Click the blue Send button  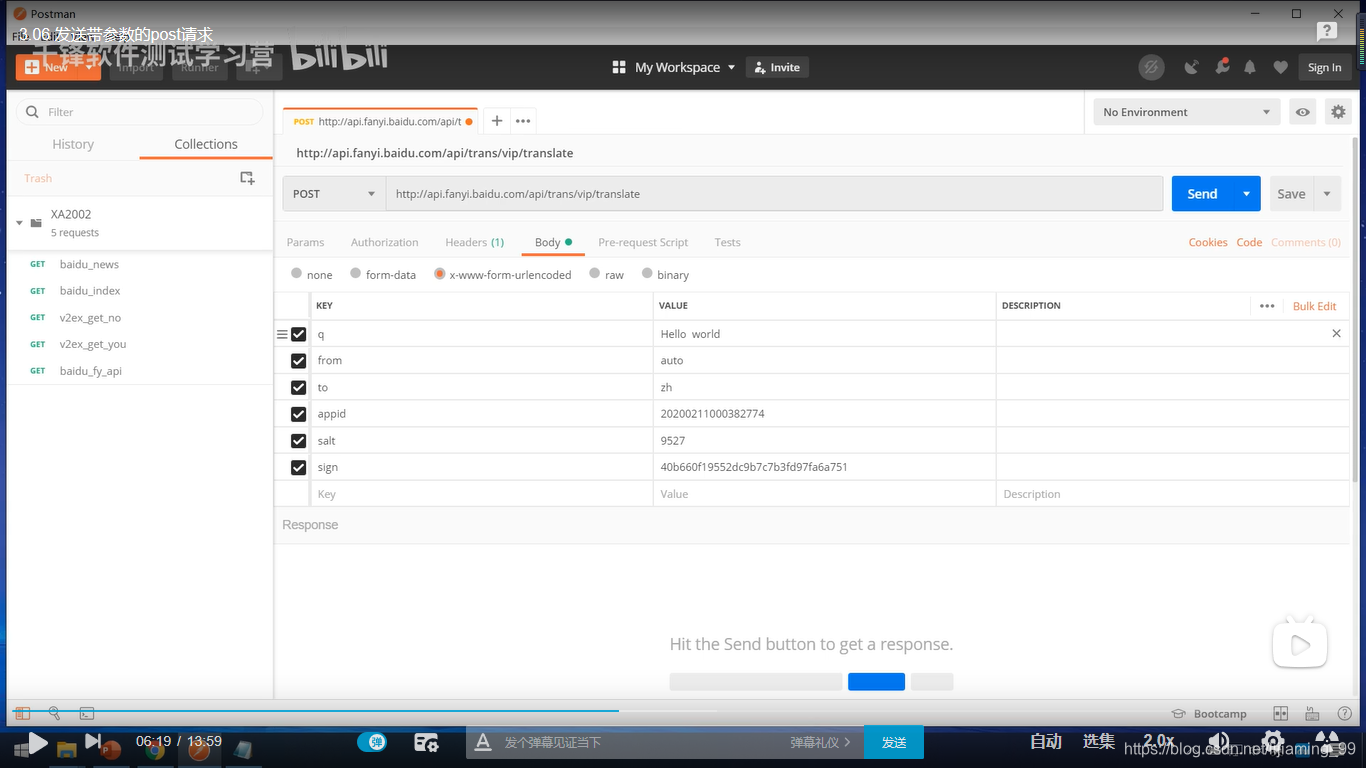tap(1202, 194)
